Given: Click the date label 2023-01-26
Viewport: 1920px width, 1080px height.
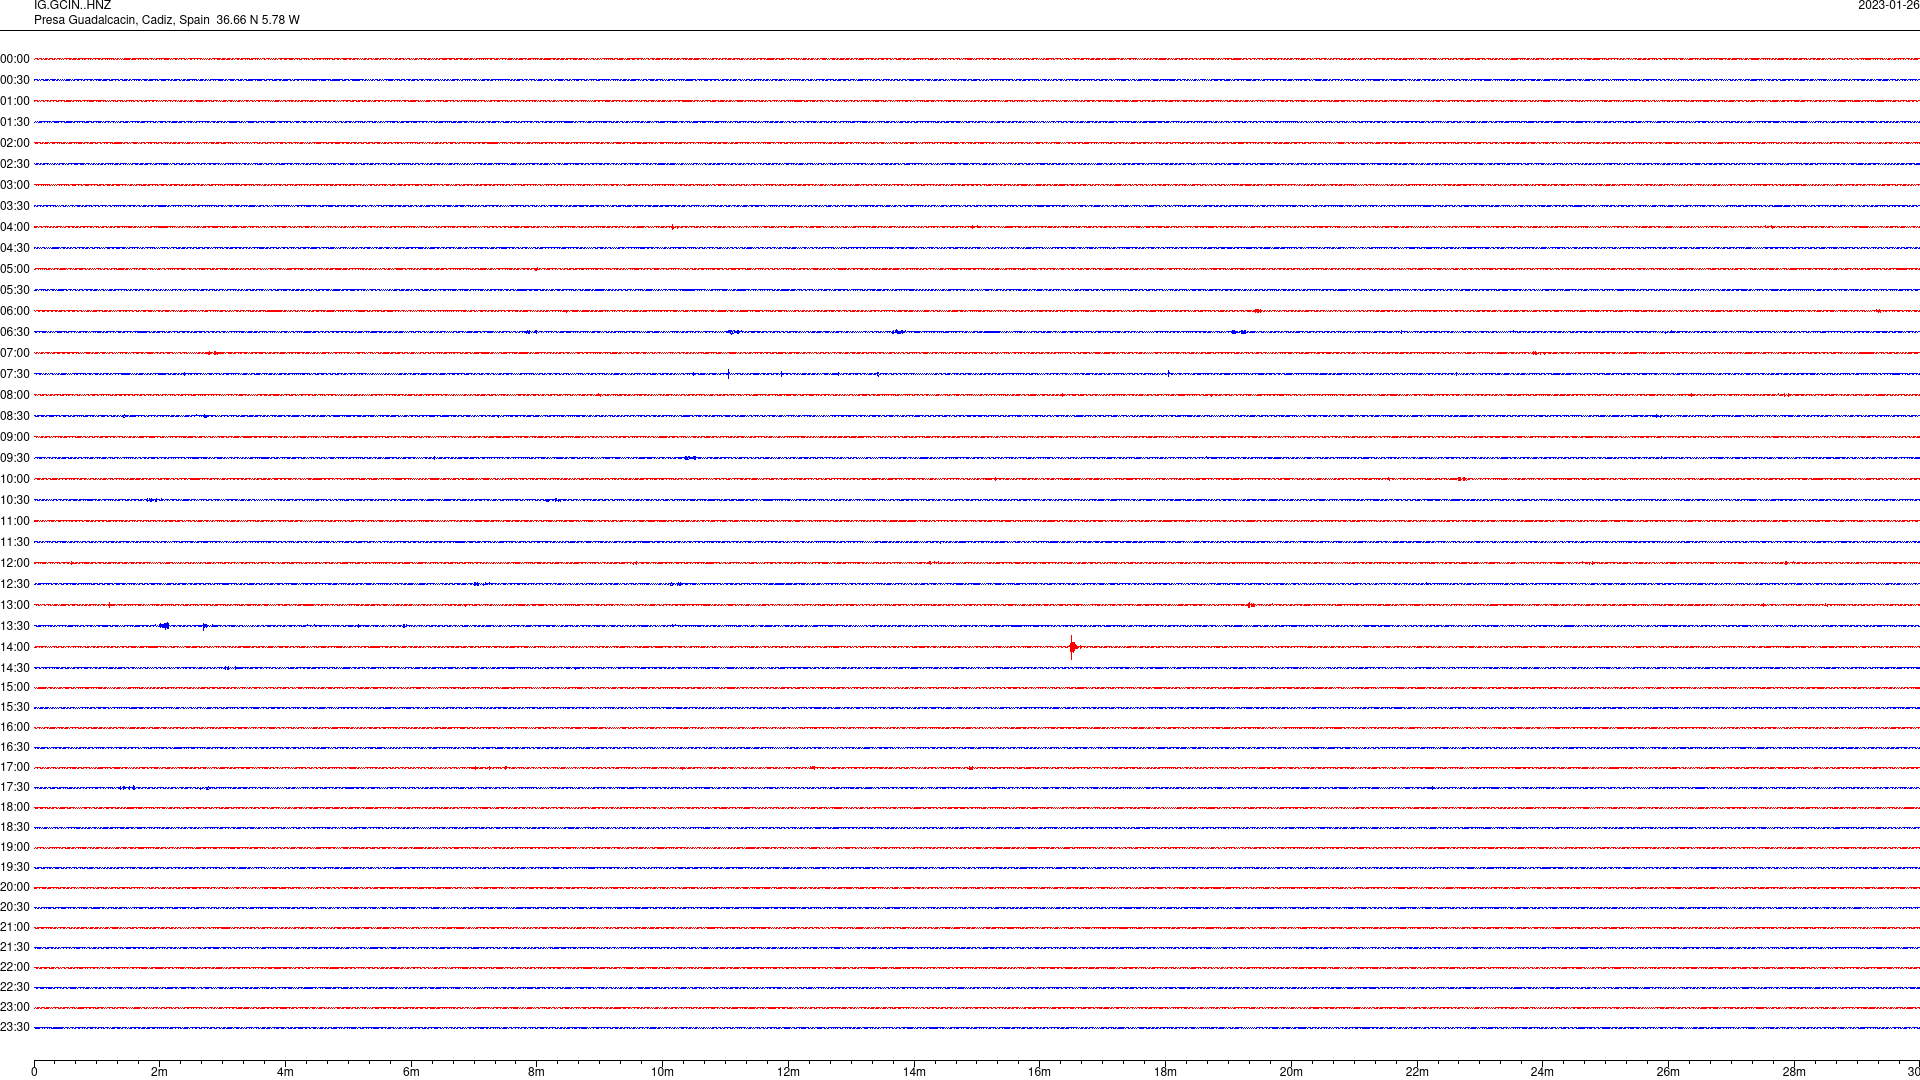Looking at the screenshot, I should [1888, 6].
